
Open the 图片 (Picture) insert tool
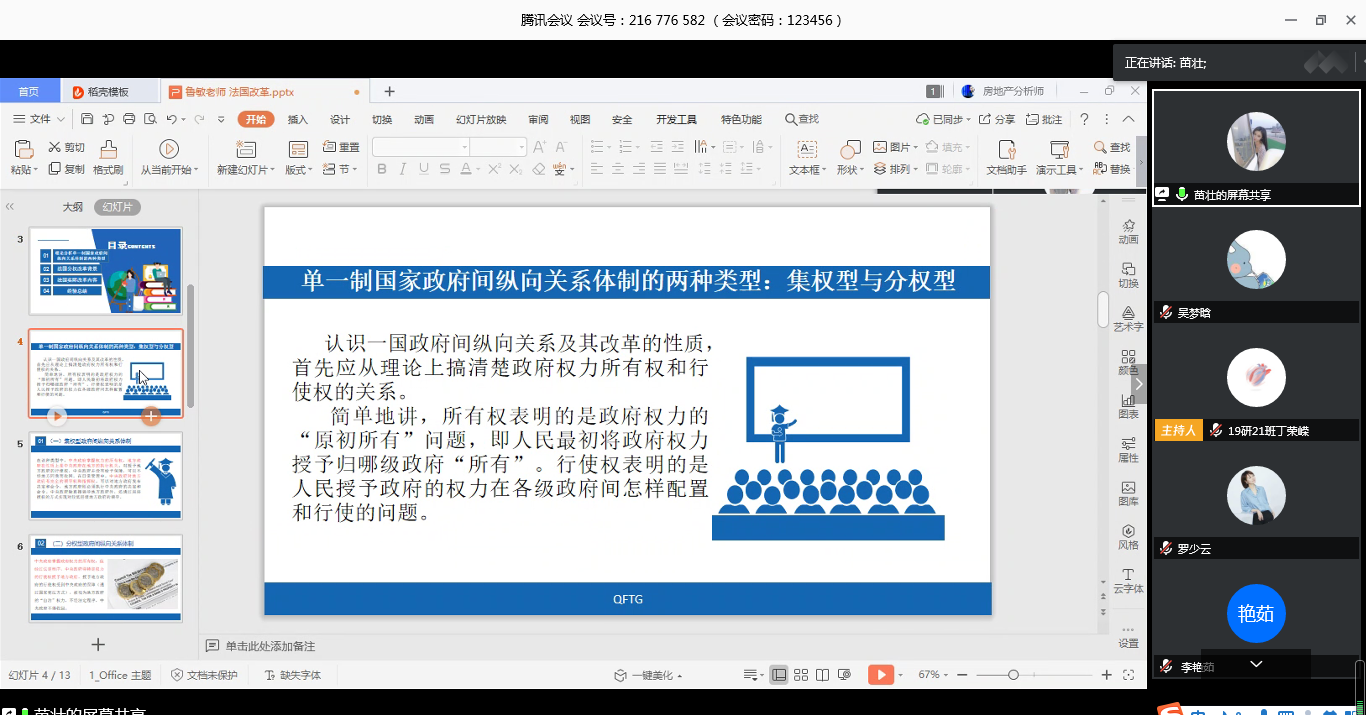point(891,146)
